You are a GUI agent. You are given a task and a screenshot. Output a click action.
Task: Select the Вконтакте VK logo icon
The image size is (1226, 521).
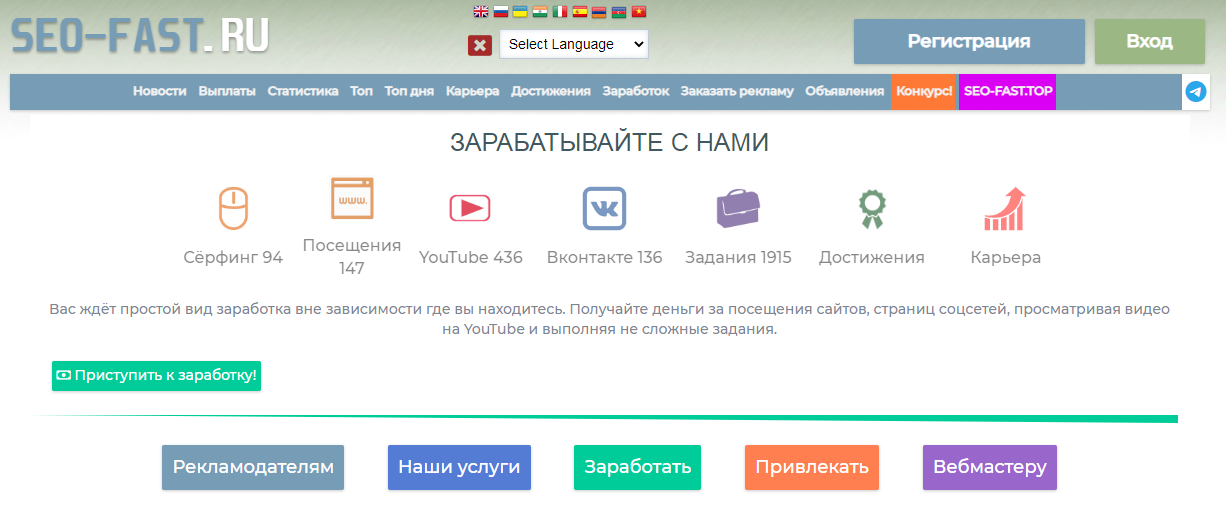(604, 208)
